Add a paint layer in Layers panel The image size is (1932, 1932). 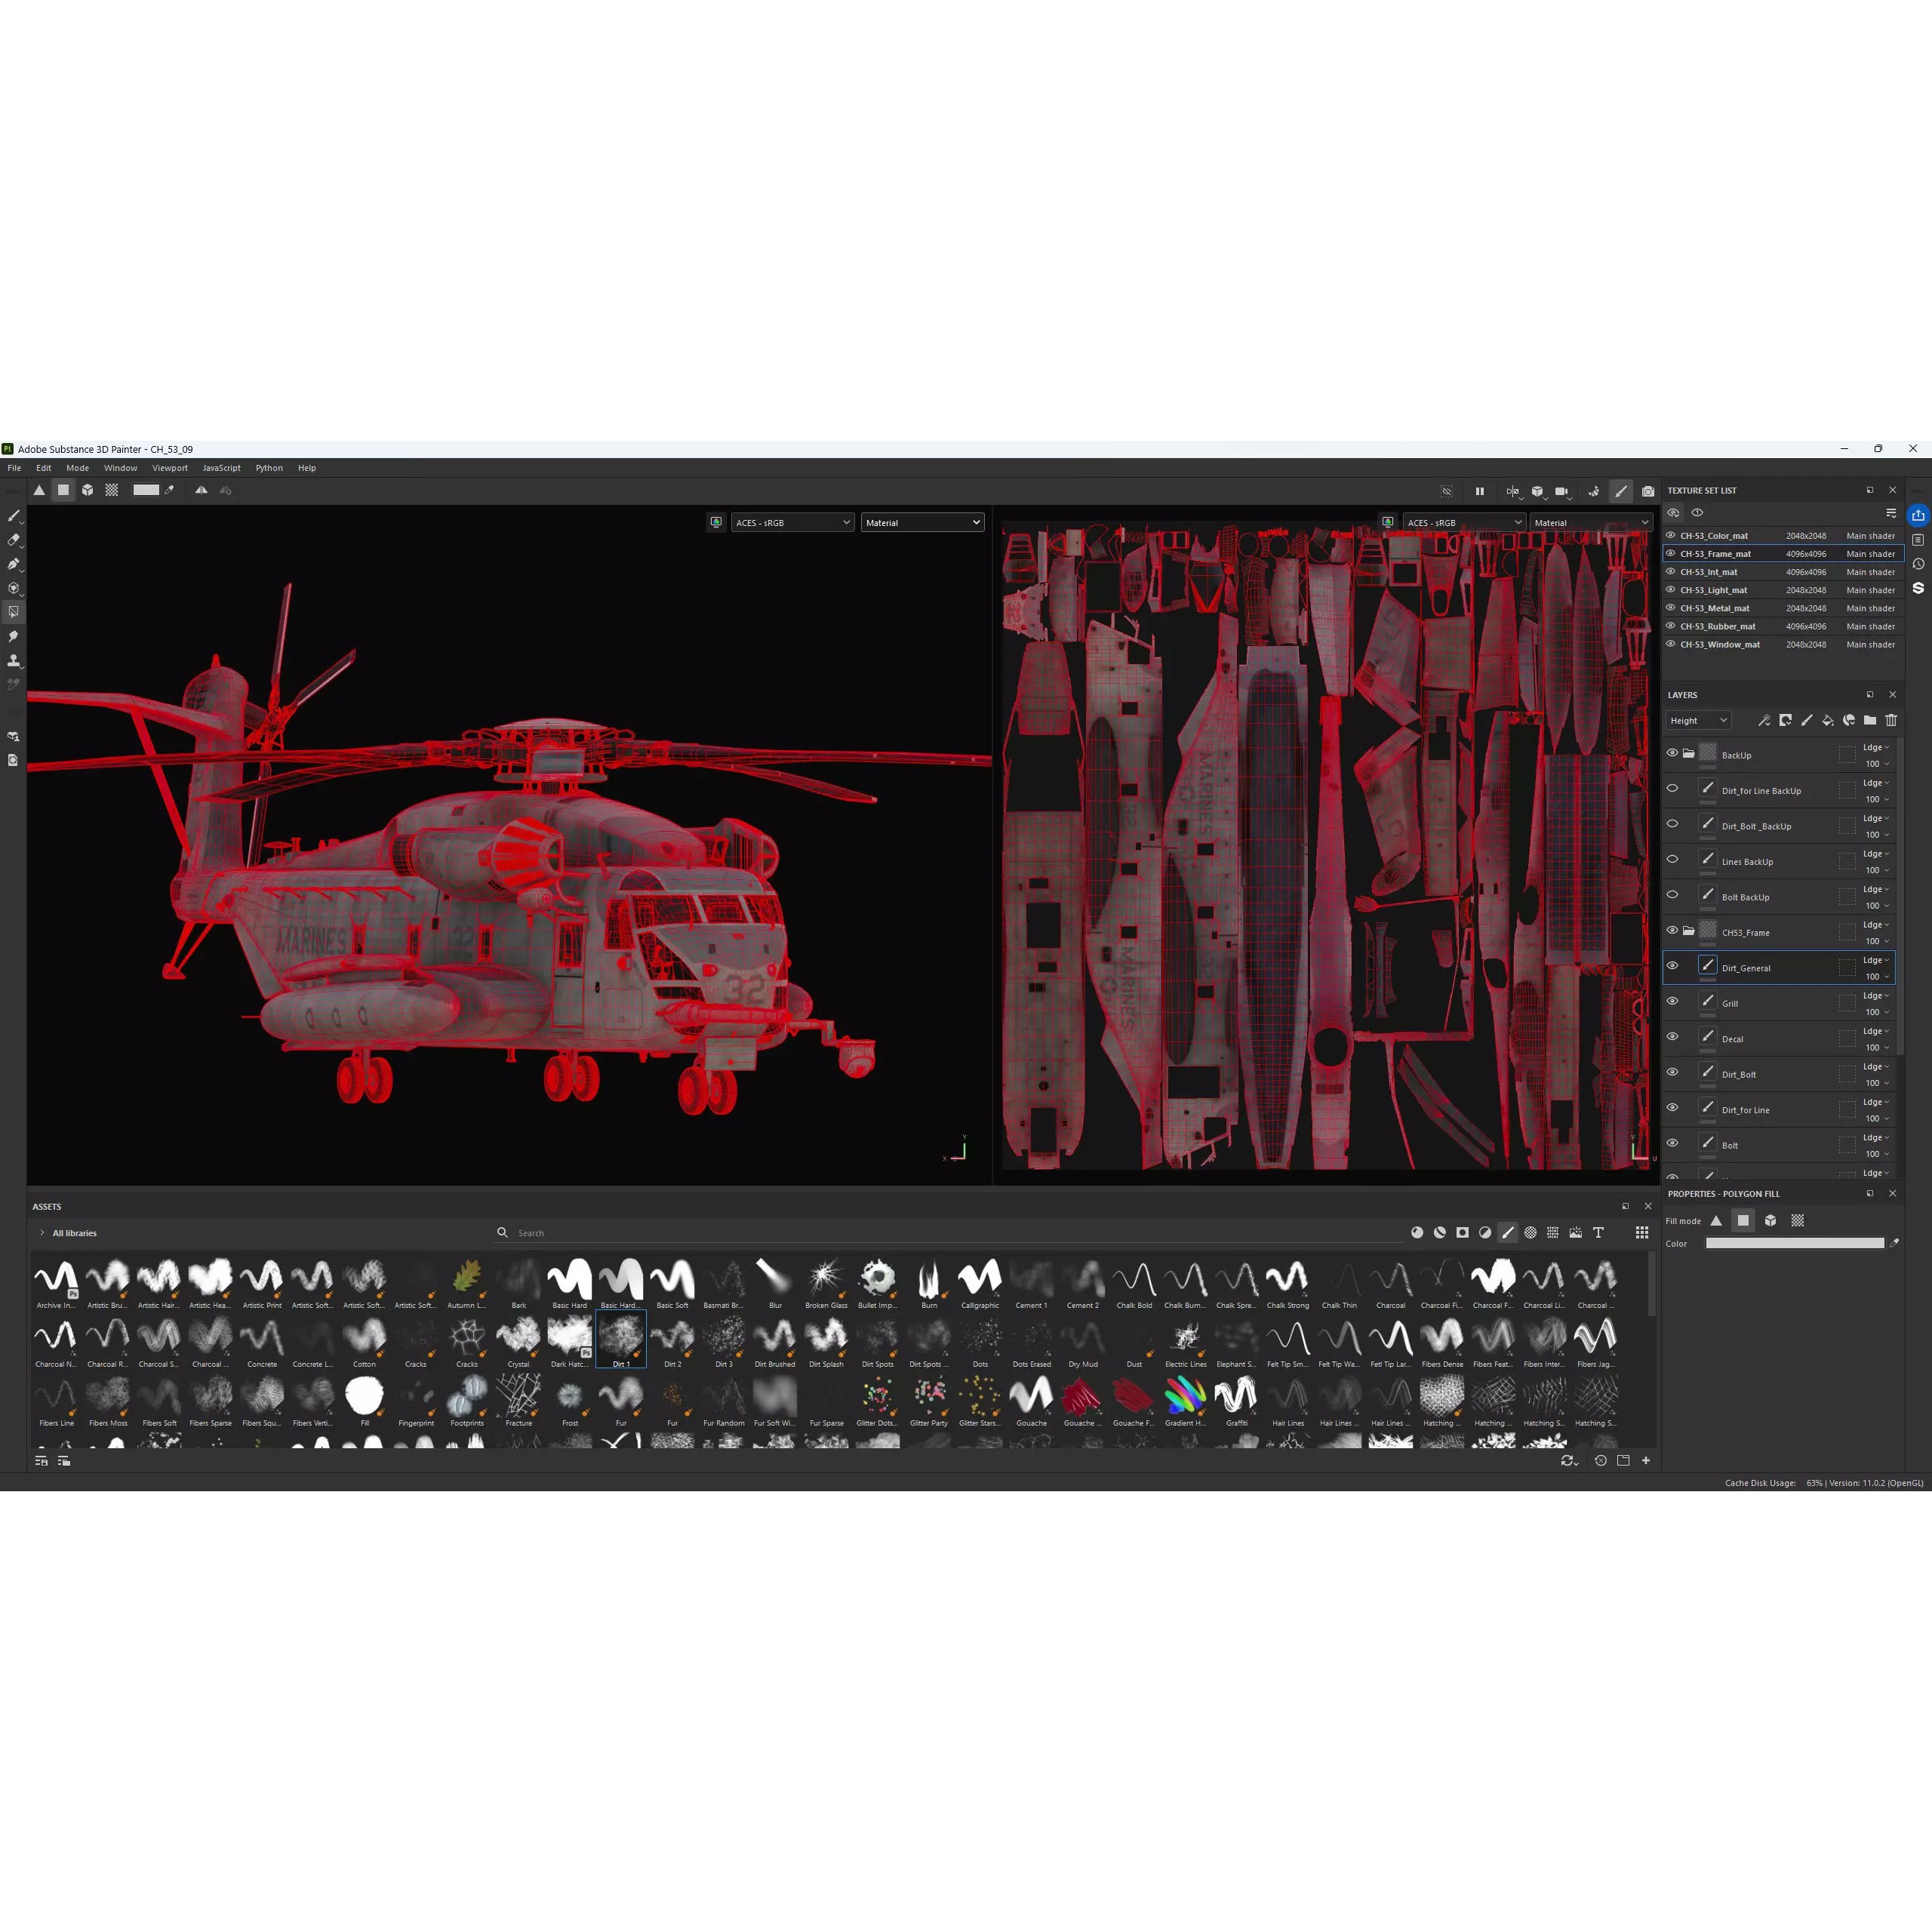1807,720
